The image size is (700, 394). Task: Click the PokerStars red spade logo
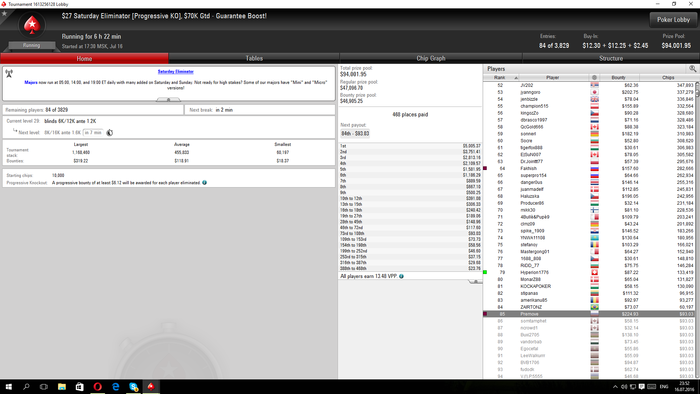(x=32, y=25)
